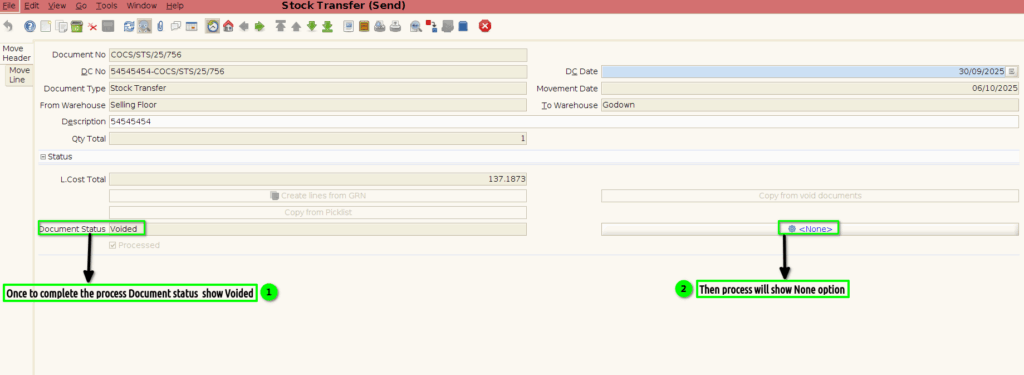The height and width of the screenshot is (375, 1024).
Task: Click the To Warehouse field showing Godown
Action: (x=810, y=105)
